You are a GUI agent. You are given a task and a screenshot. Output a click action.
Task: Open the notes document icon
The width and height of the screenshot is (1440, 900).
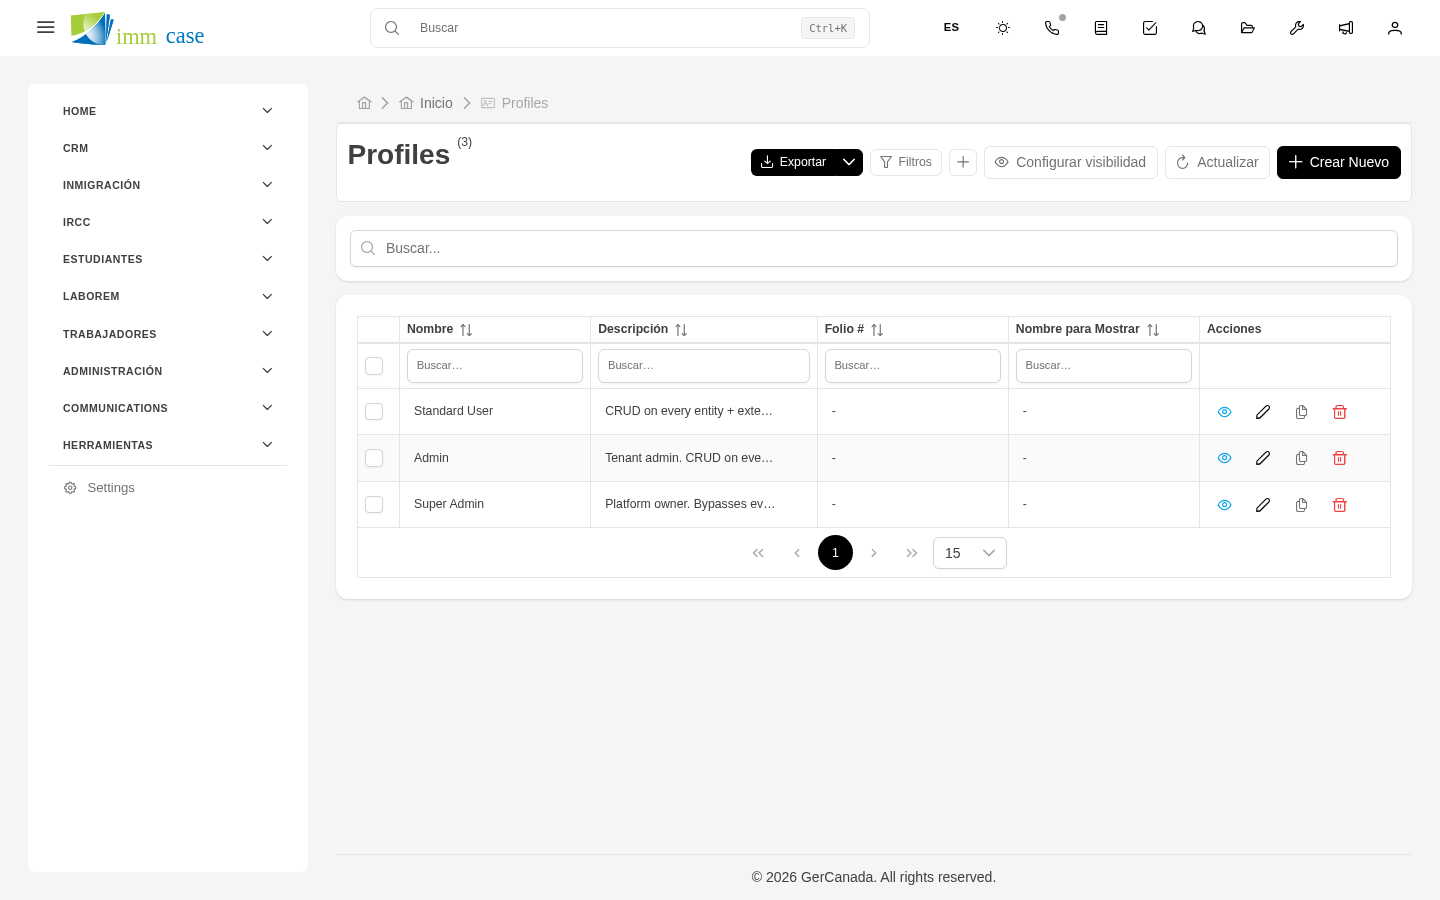pyautogui.click(x=1101, y=28)
